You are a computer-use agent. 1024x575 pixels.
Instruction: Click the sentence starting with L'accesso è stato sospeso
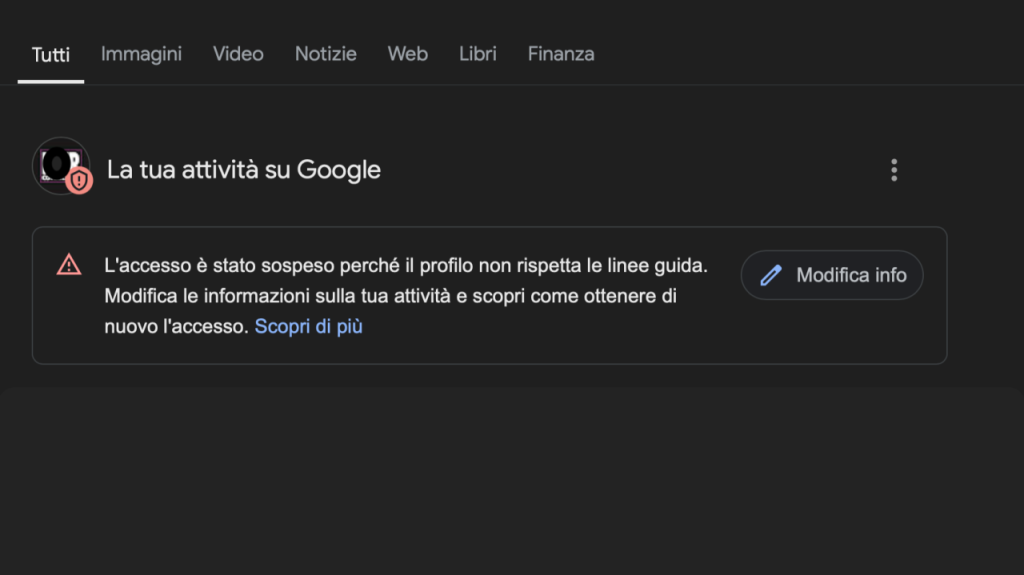tap(406, 265)
